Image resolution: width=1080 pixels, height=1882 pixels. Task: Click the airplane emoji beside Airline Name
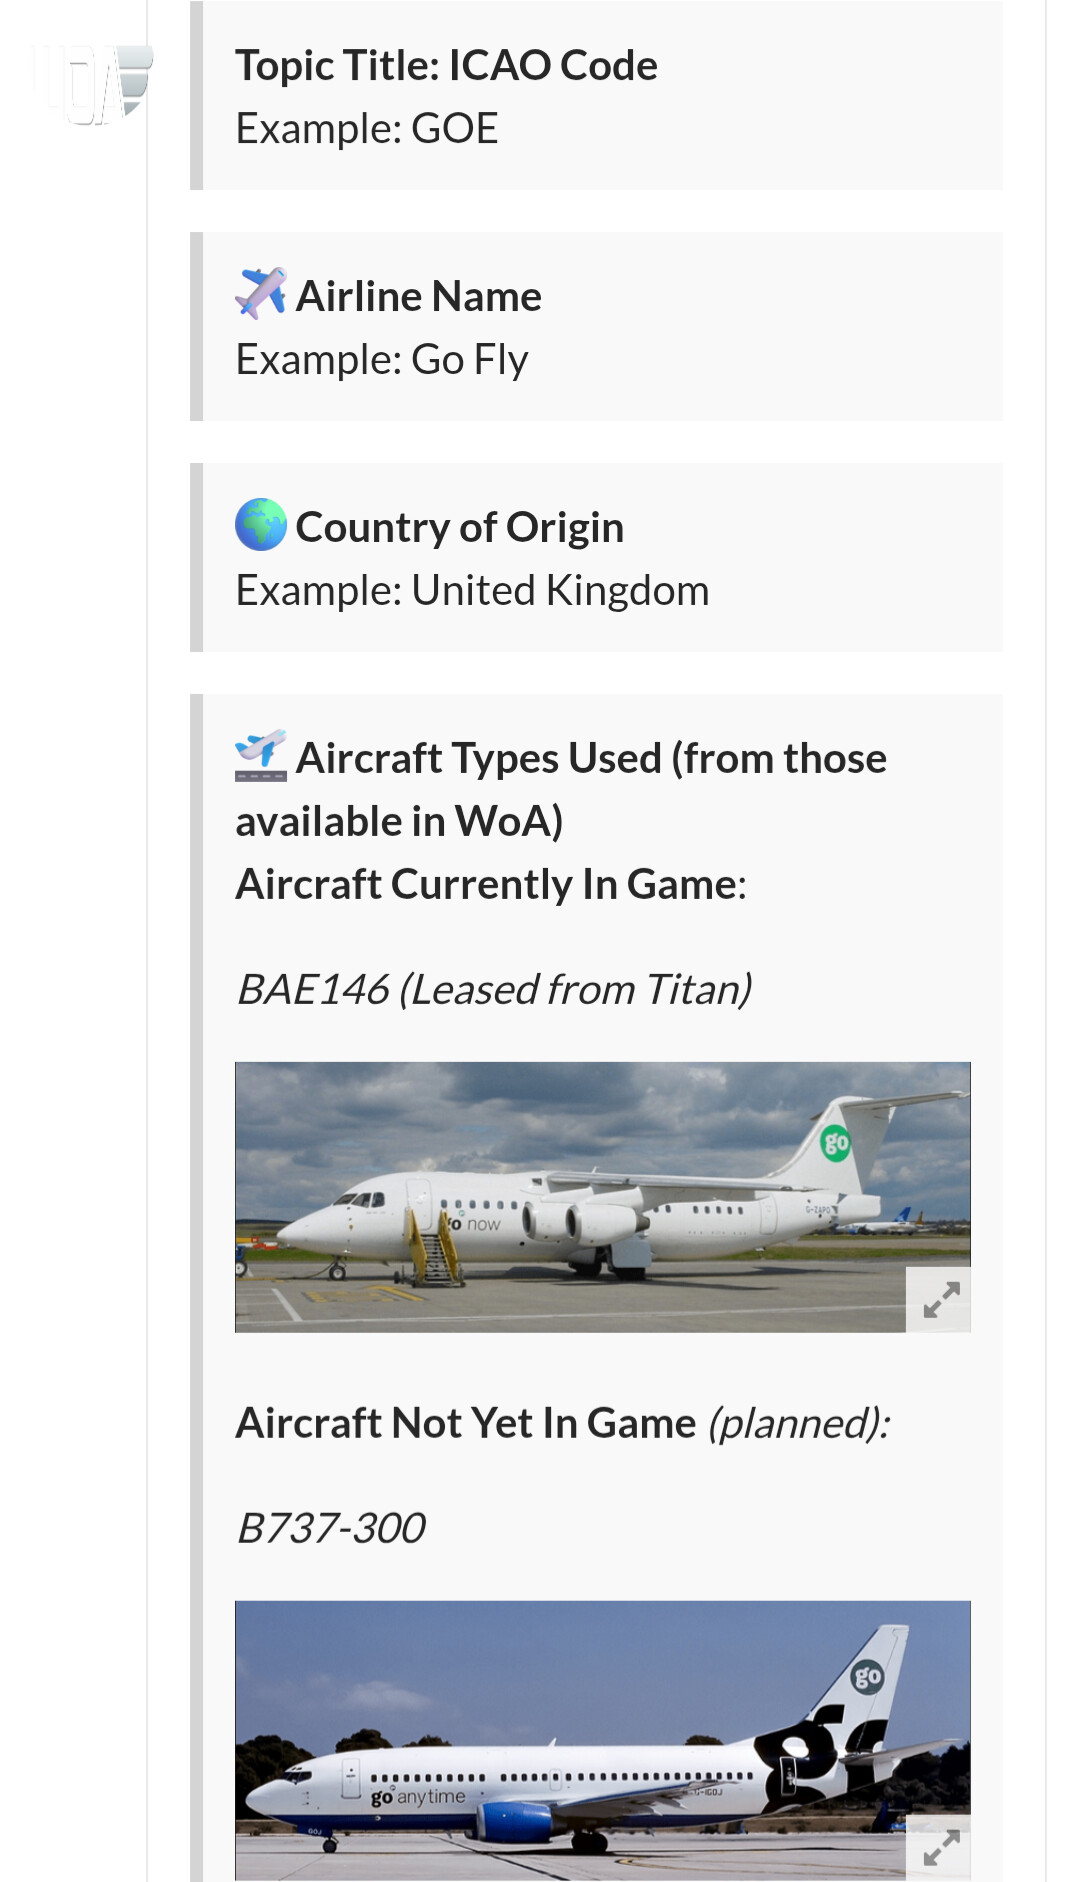coord(260,294)
